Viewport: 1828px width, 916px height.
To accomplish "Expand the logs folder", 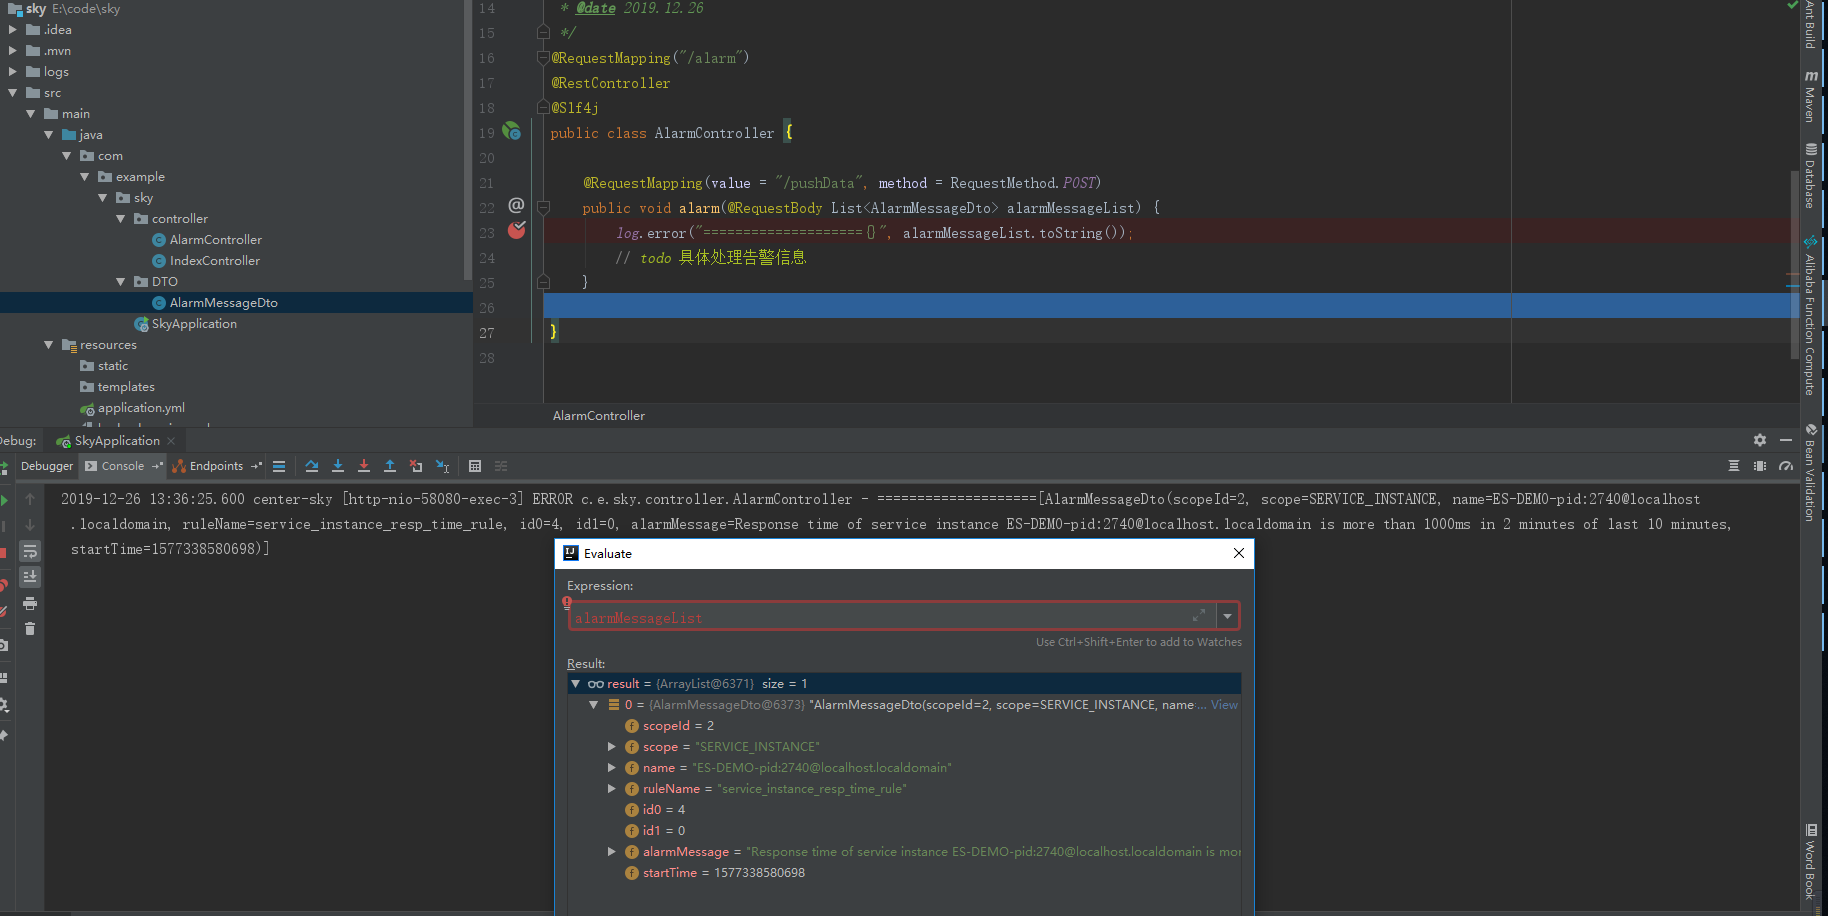I will tap(13, 72).
